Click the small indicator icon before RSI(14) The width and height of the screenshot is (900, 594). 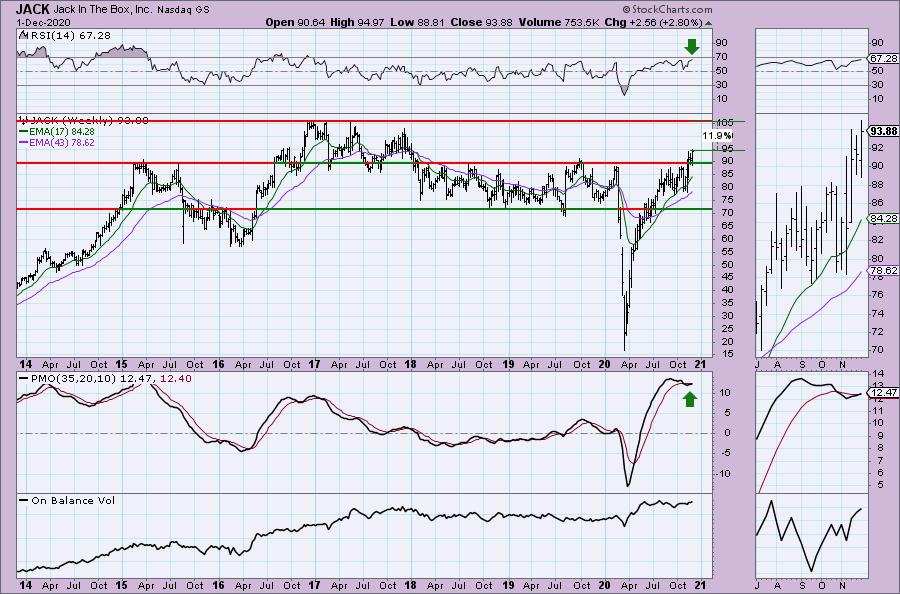pos(23,36)
